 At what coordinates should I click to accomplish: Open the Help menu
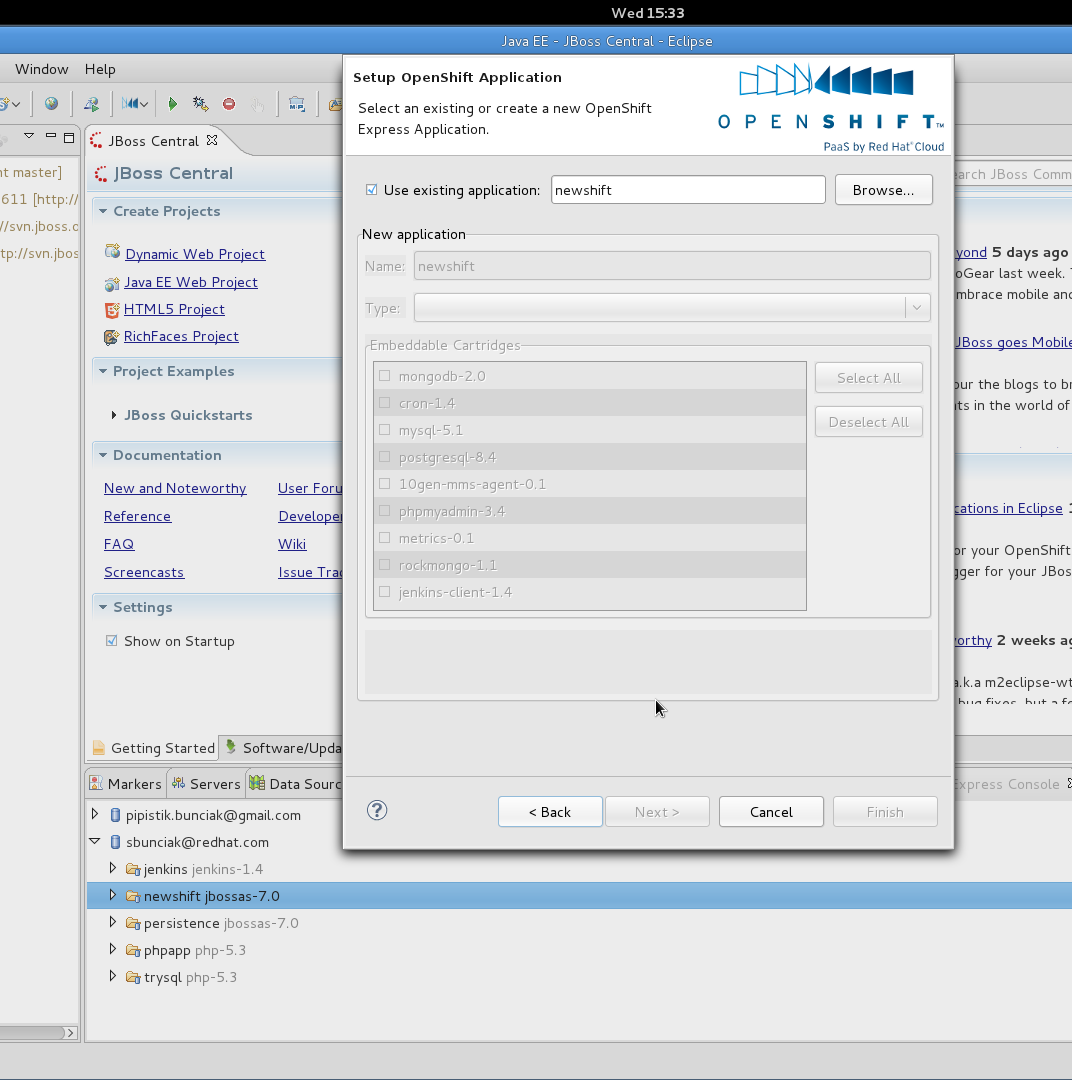(100, 69)
